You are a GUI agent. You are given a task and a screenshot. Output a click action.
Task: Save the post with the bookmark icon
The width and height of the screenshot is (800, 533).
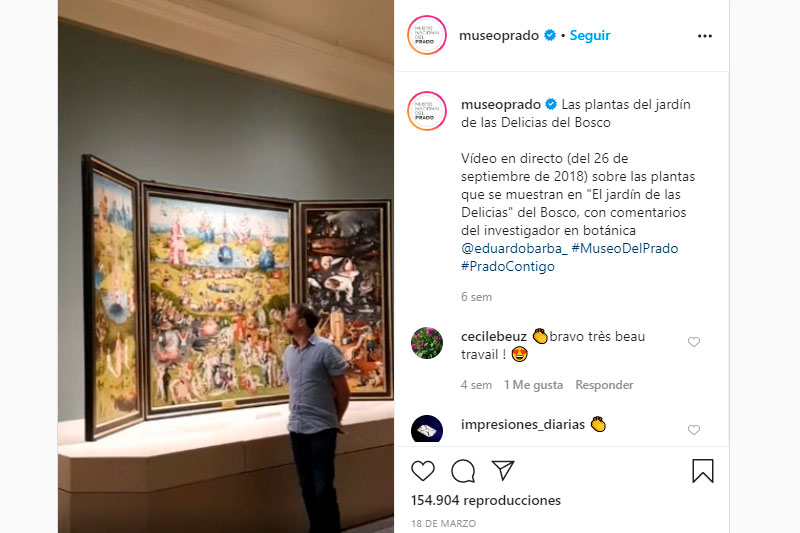point(703,471)
